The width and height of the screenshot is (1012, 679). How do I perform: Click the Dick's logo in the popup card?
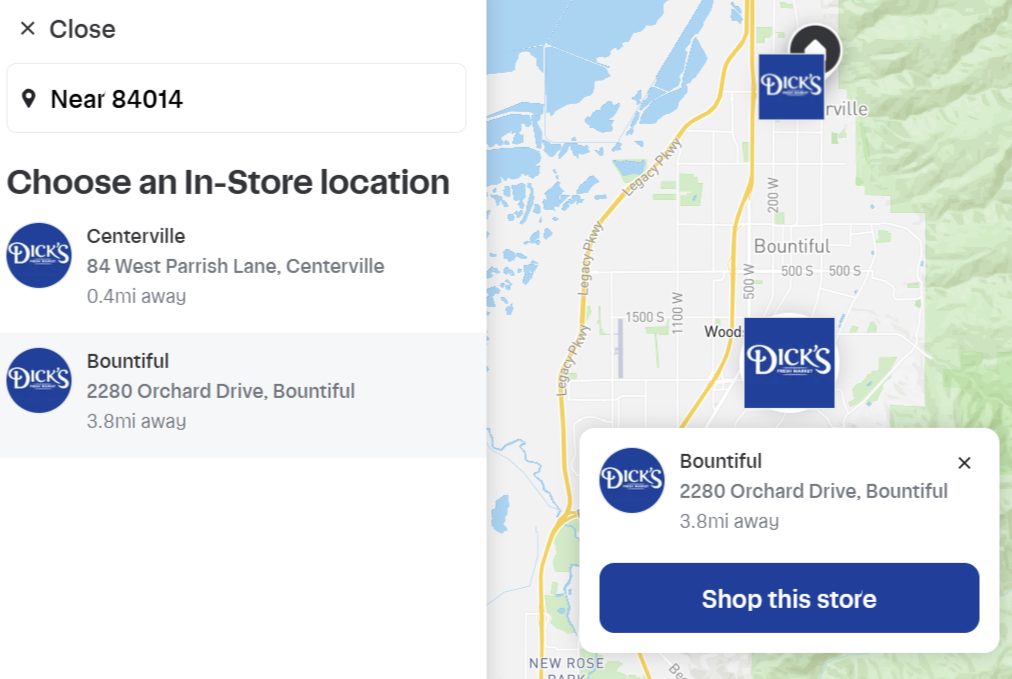[x=632, y=480]
